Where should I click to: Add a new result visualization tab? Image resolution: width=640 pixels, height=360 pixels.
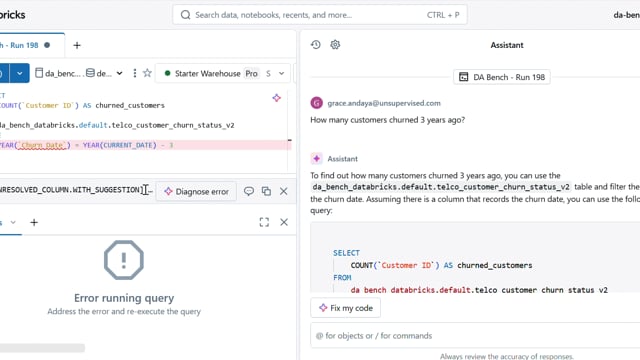34,222
